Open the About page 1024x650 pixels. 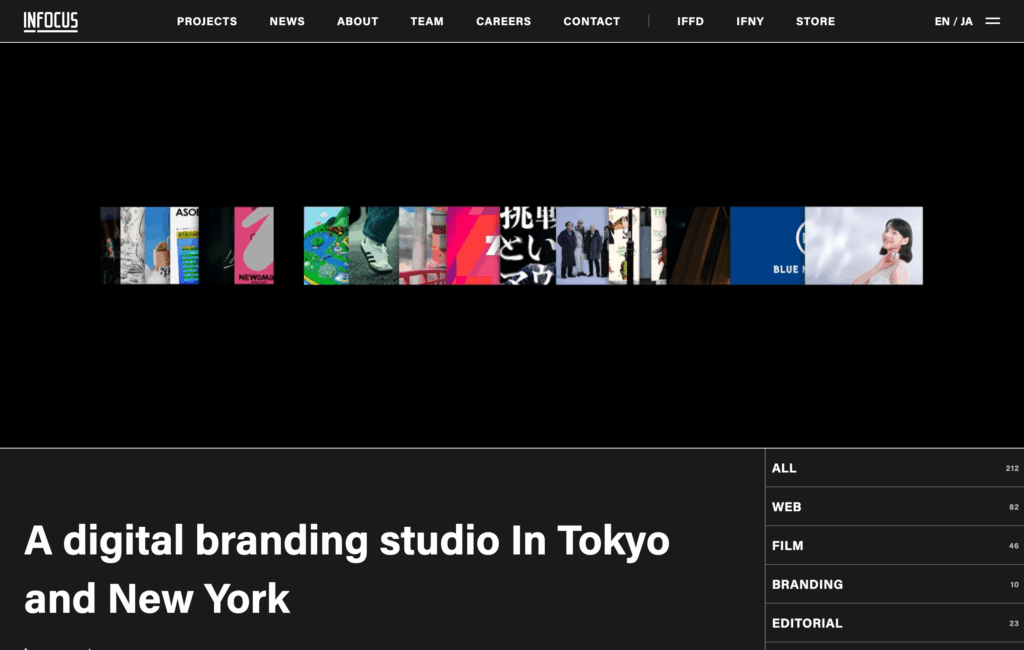click(357, 21)
